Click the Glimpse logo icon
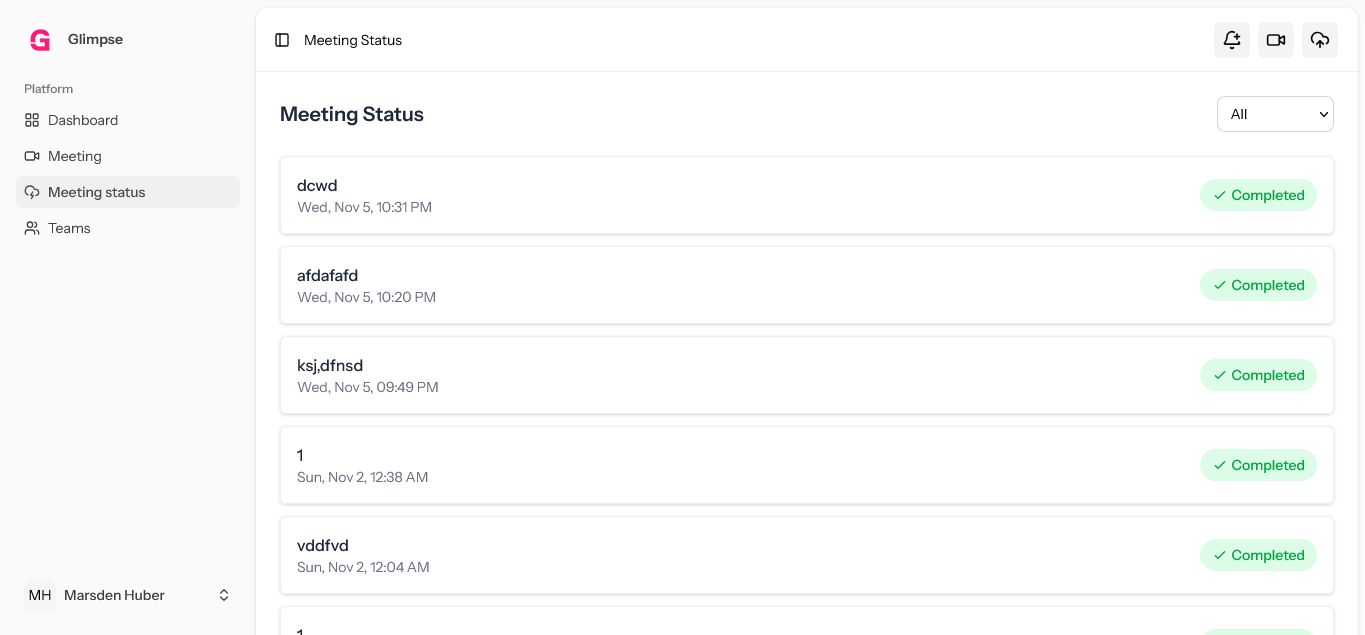The height and width of the screenshot is (635, 1365). tap(40, 40)
